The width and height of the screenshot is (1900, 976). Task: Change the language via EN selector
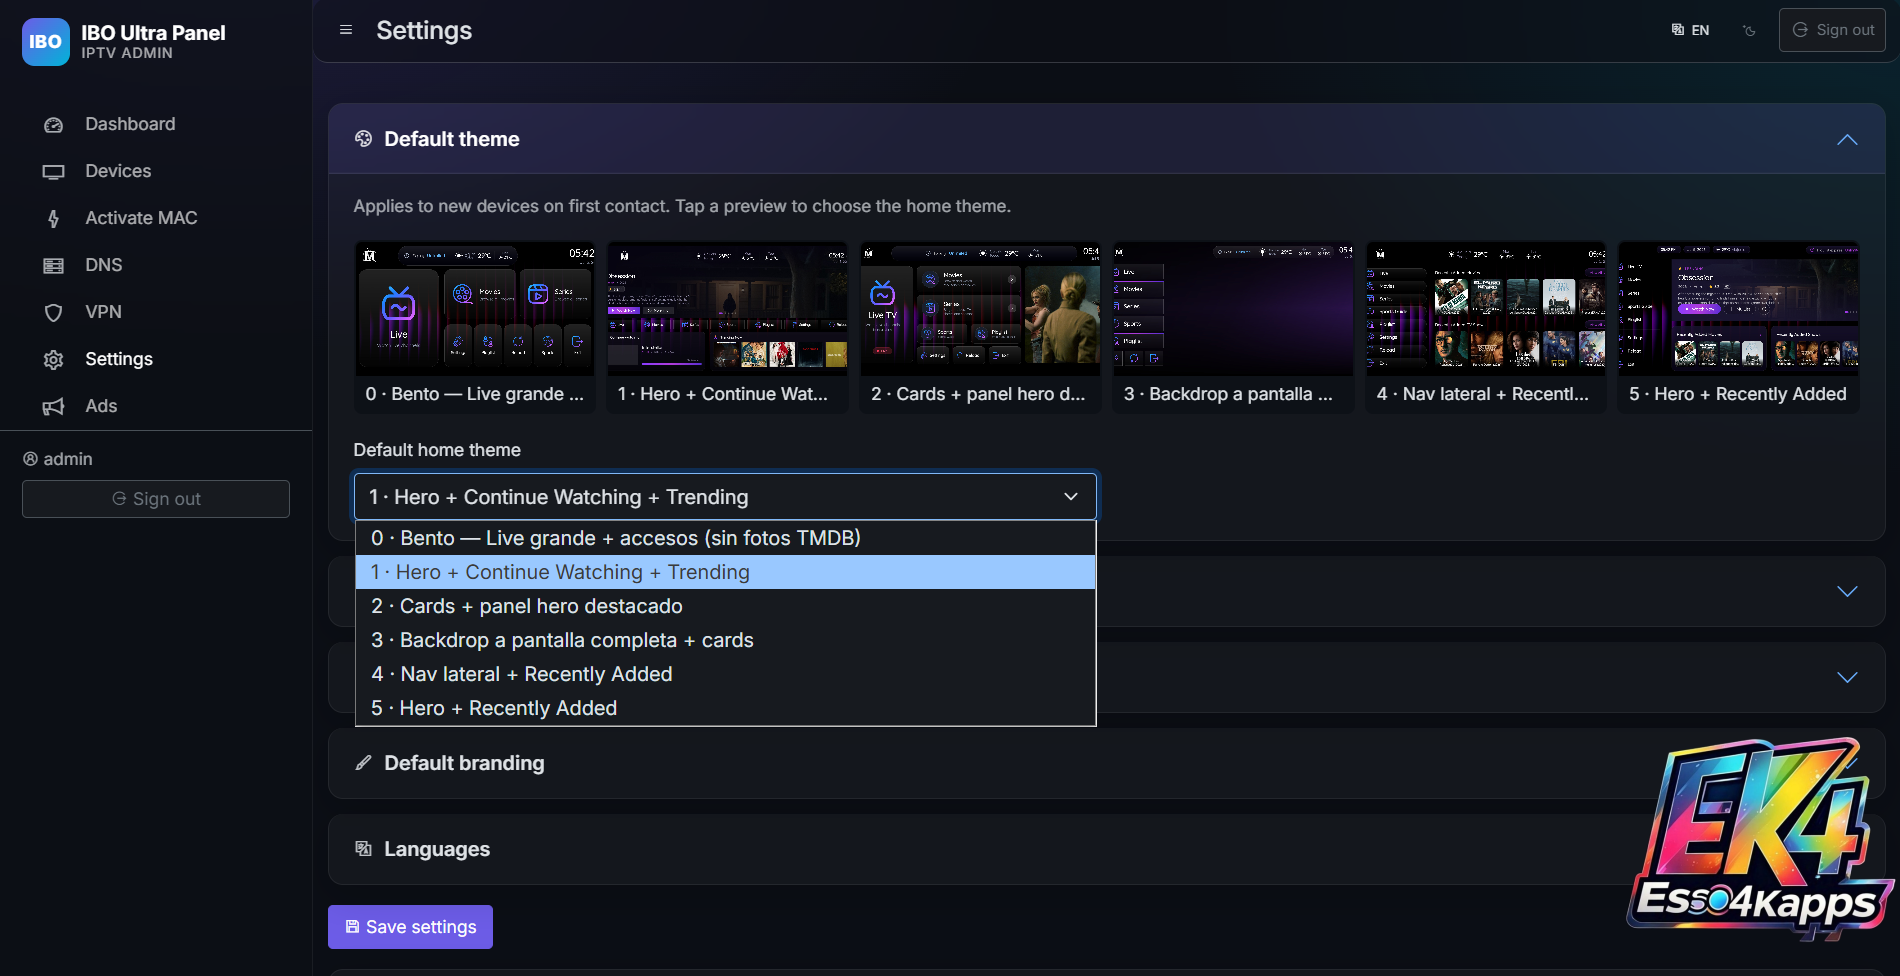click(1691, 30)
